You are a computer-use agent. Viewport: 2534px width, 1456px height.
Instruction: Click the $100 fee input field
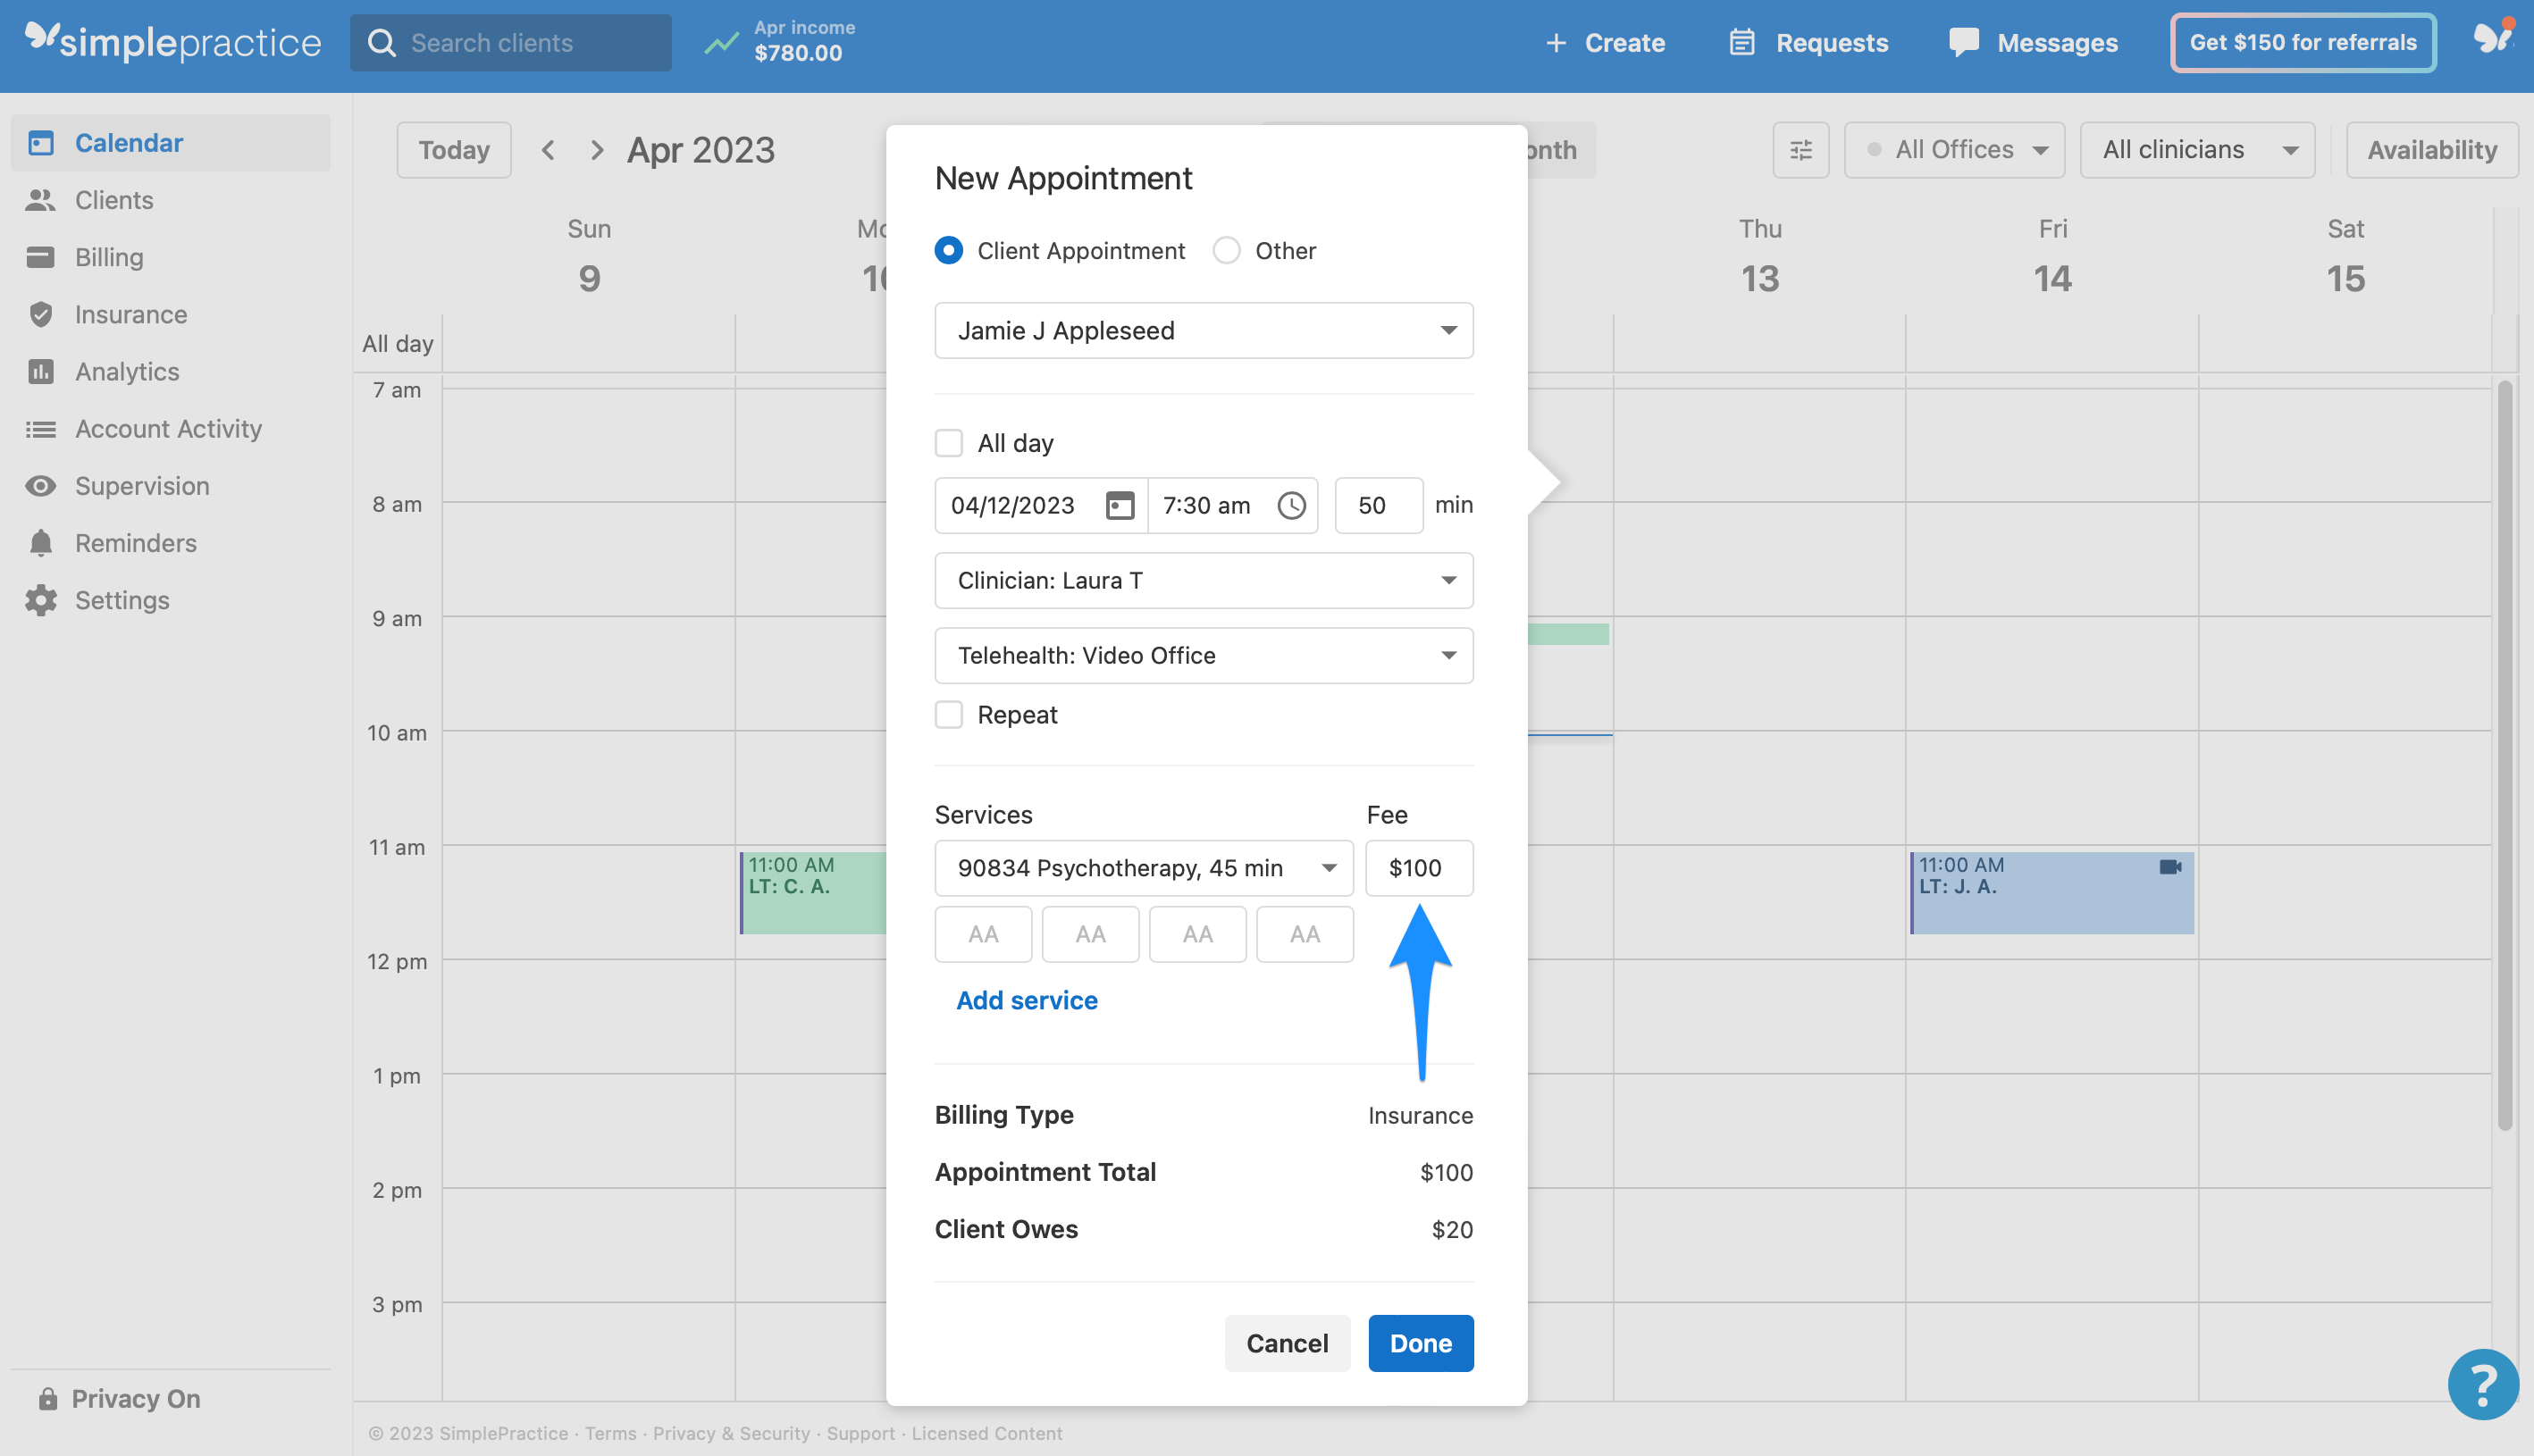[1418, 868]
